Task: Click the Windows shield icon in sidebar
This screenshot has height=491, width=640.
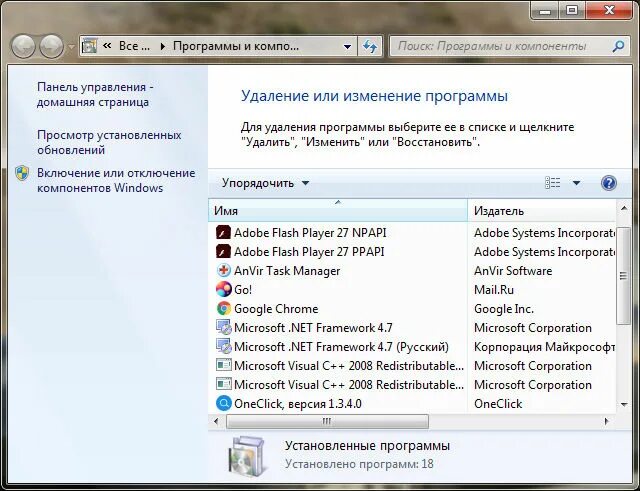Action: (22, 173)
